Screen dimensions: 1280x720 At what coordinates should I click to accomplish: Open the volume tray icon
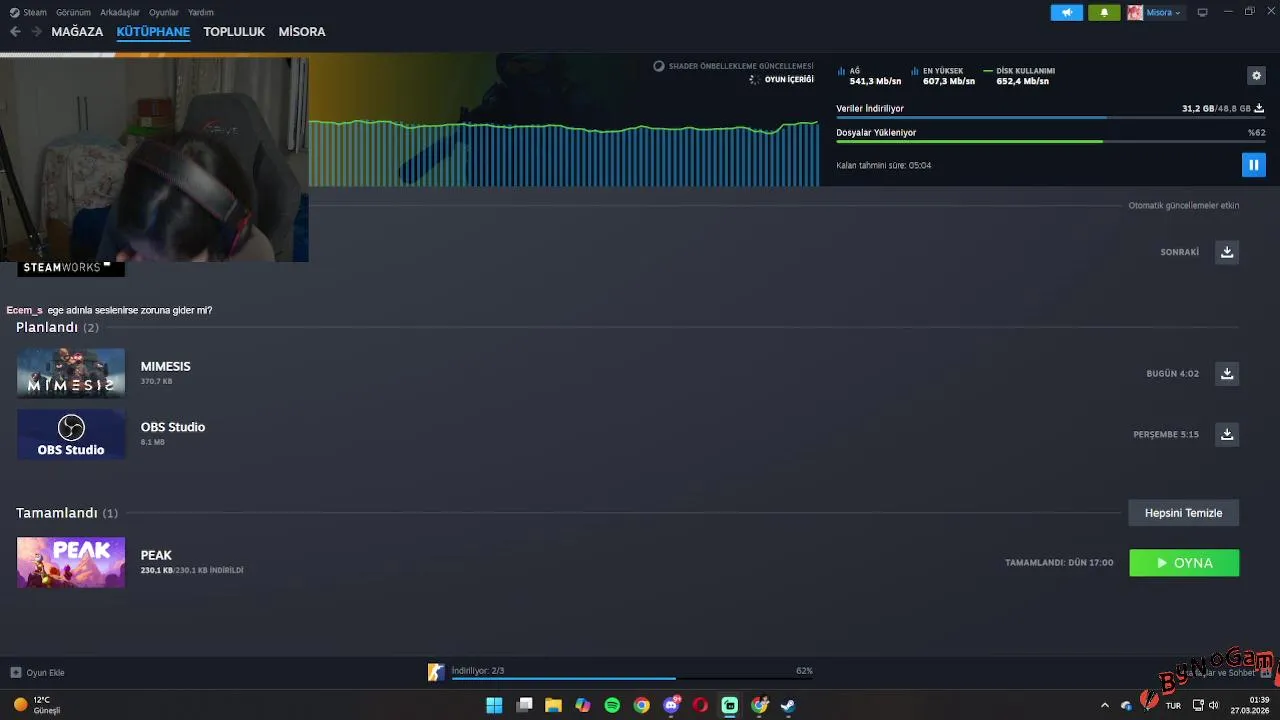(x=1213, y=705)
